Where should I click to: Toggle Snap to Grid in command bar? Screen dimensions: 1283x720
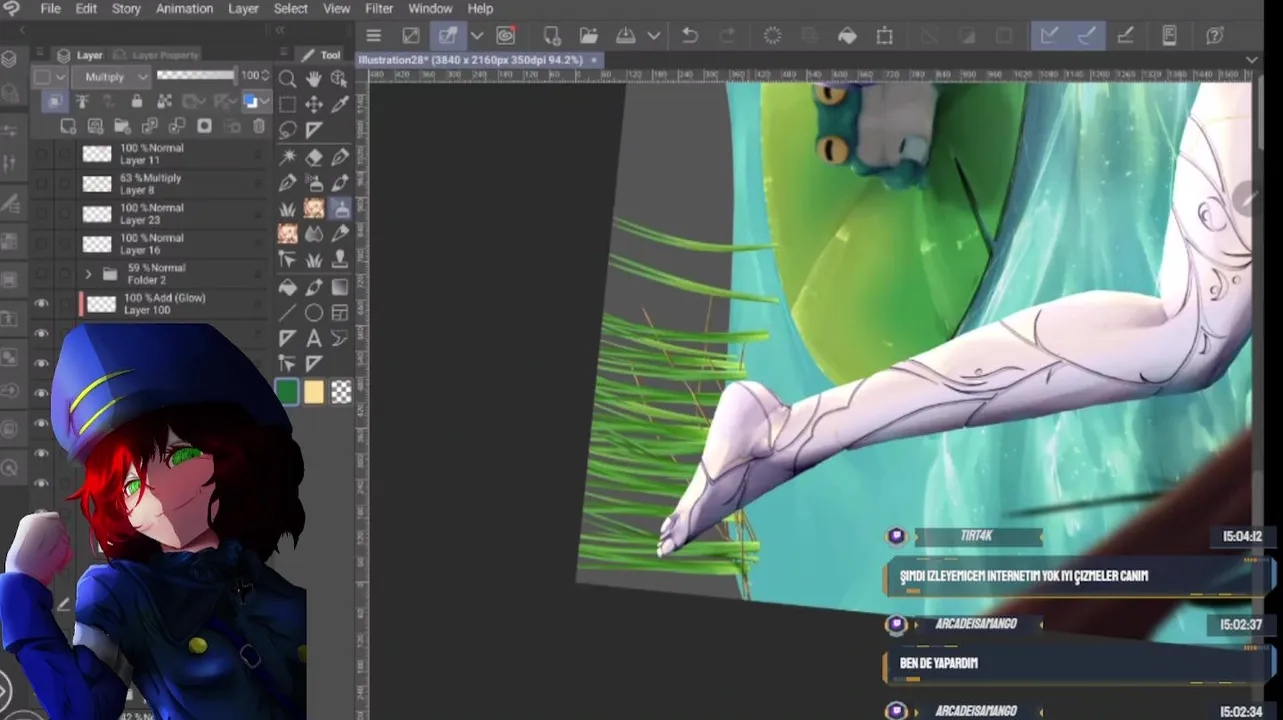[x=1124, y=36]
